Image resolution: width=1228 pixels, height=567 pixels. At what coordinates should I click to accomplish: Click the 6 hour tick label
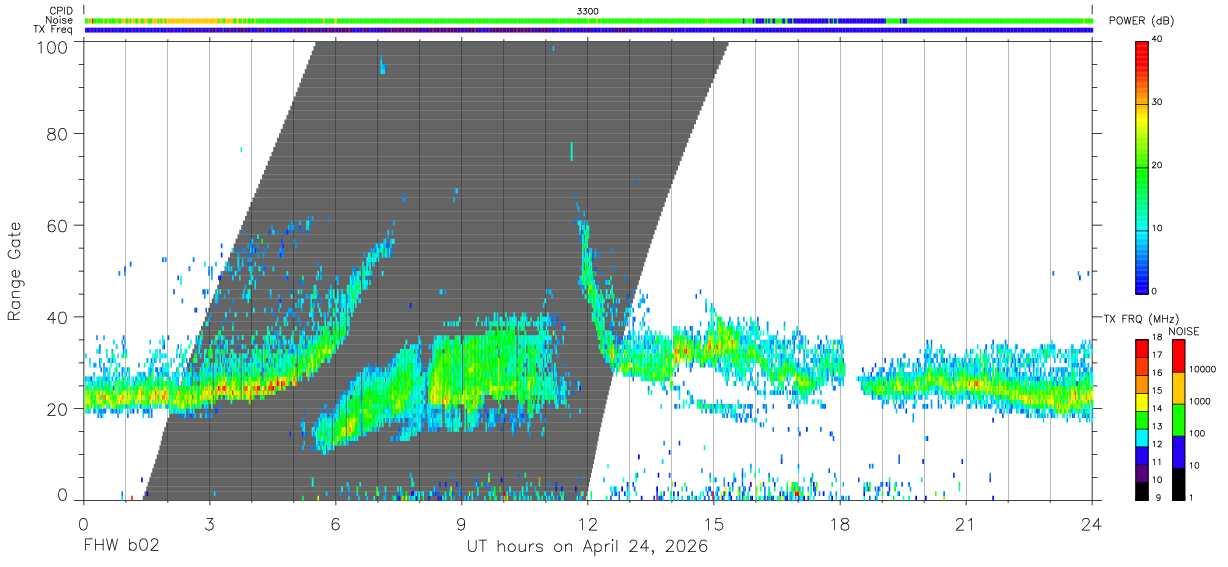[335, 523]
